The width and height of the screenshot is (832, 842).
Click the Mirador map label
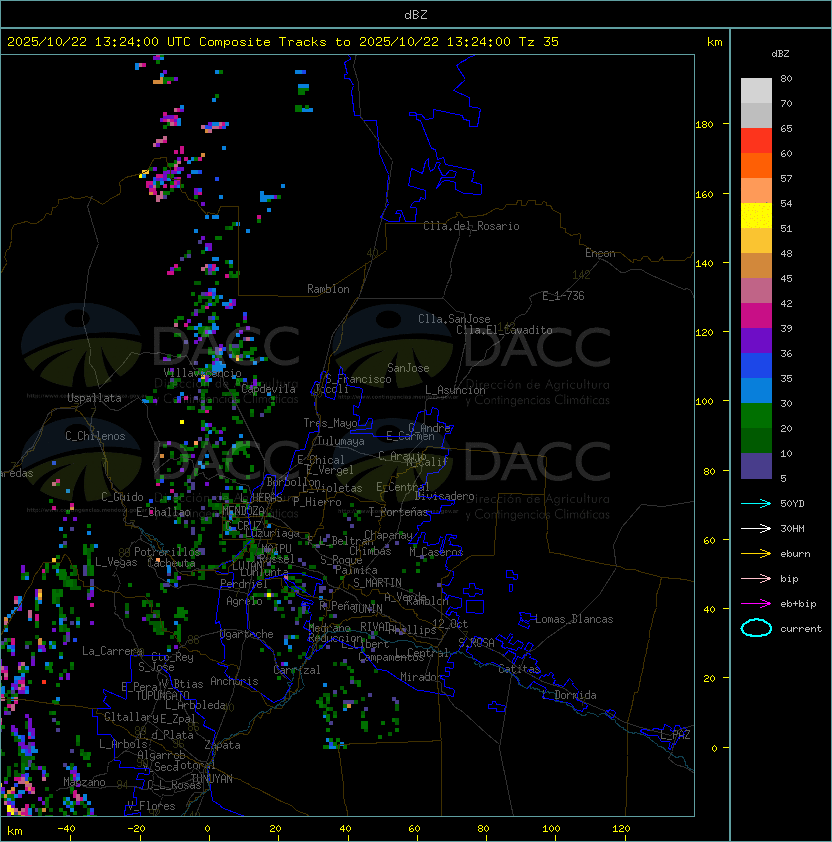click(421, 677)
